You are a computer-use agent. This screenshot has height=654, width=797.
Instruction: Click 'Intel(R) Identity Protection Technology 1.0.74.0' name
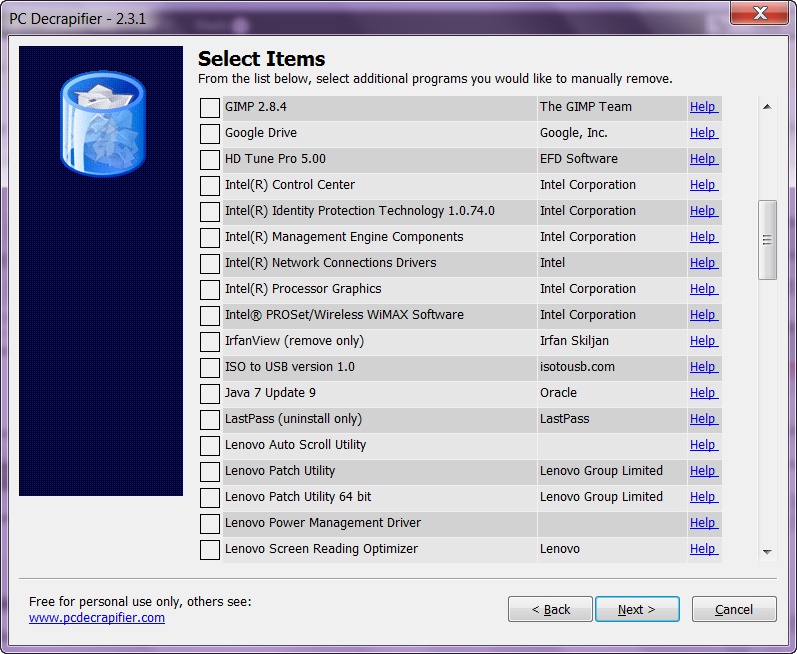pyautogui.click(x=359, y=210)
